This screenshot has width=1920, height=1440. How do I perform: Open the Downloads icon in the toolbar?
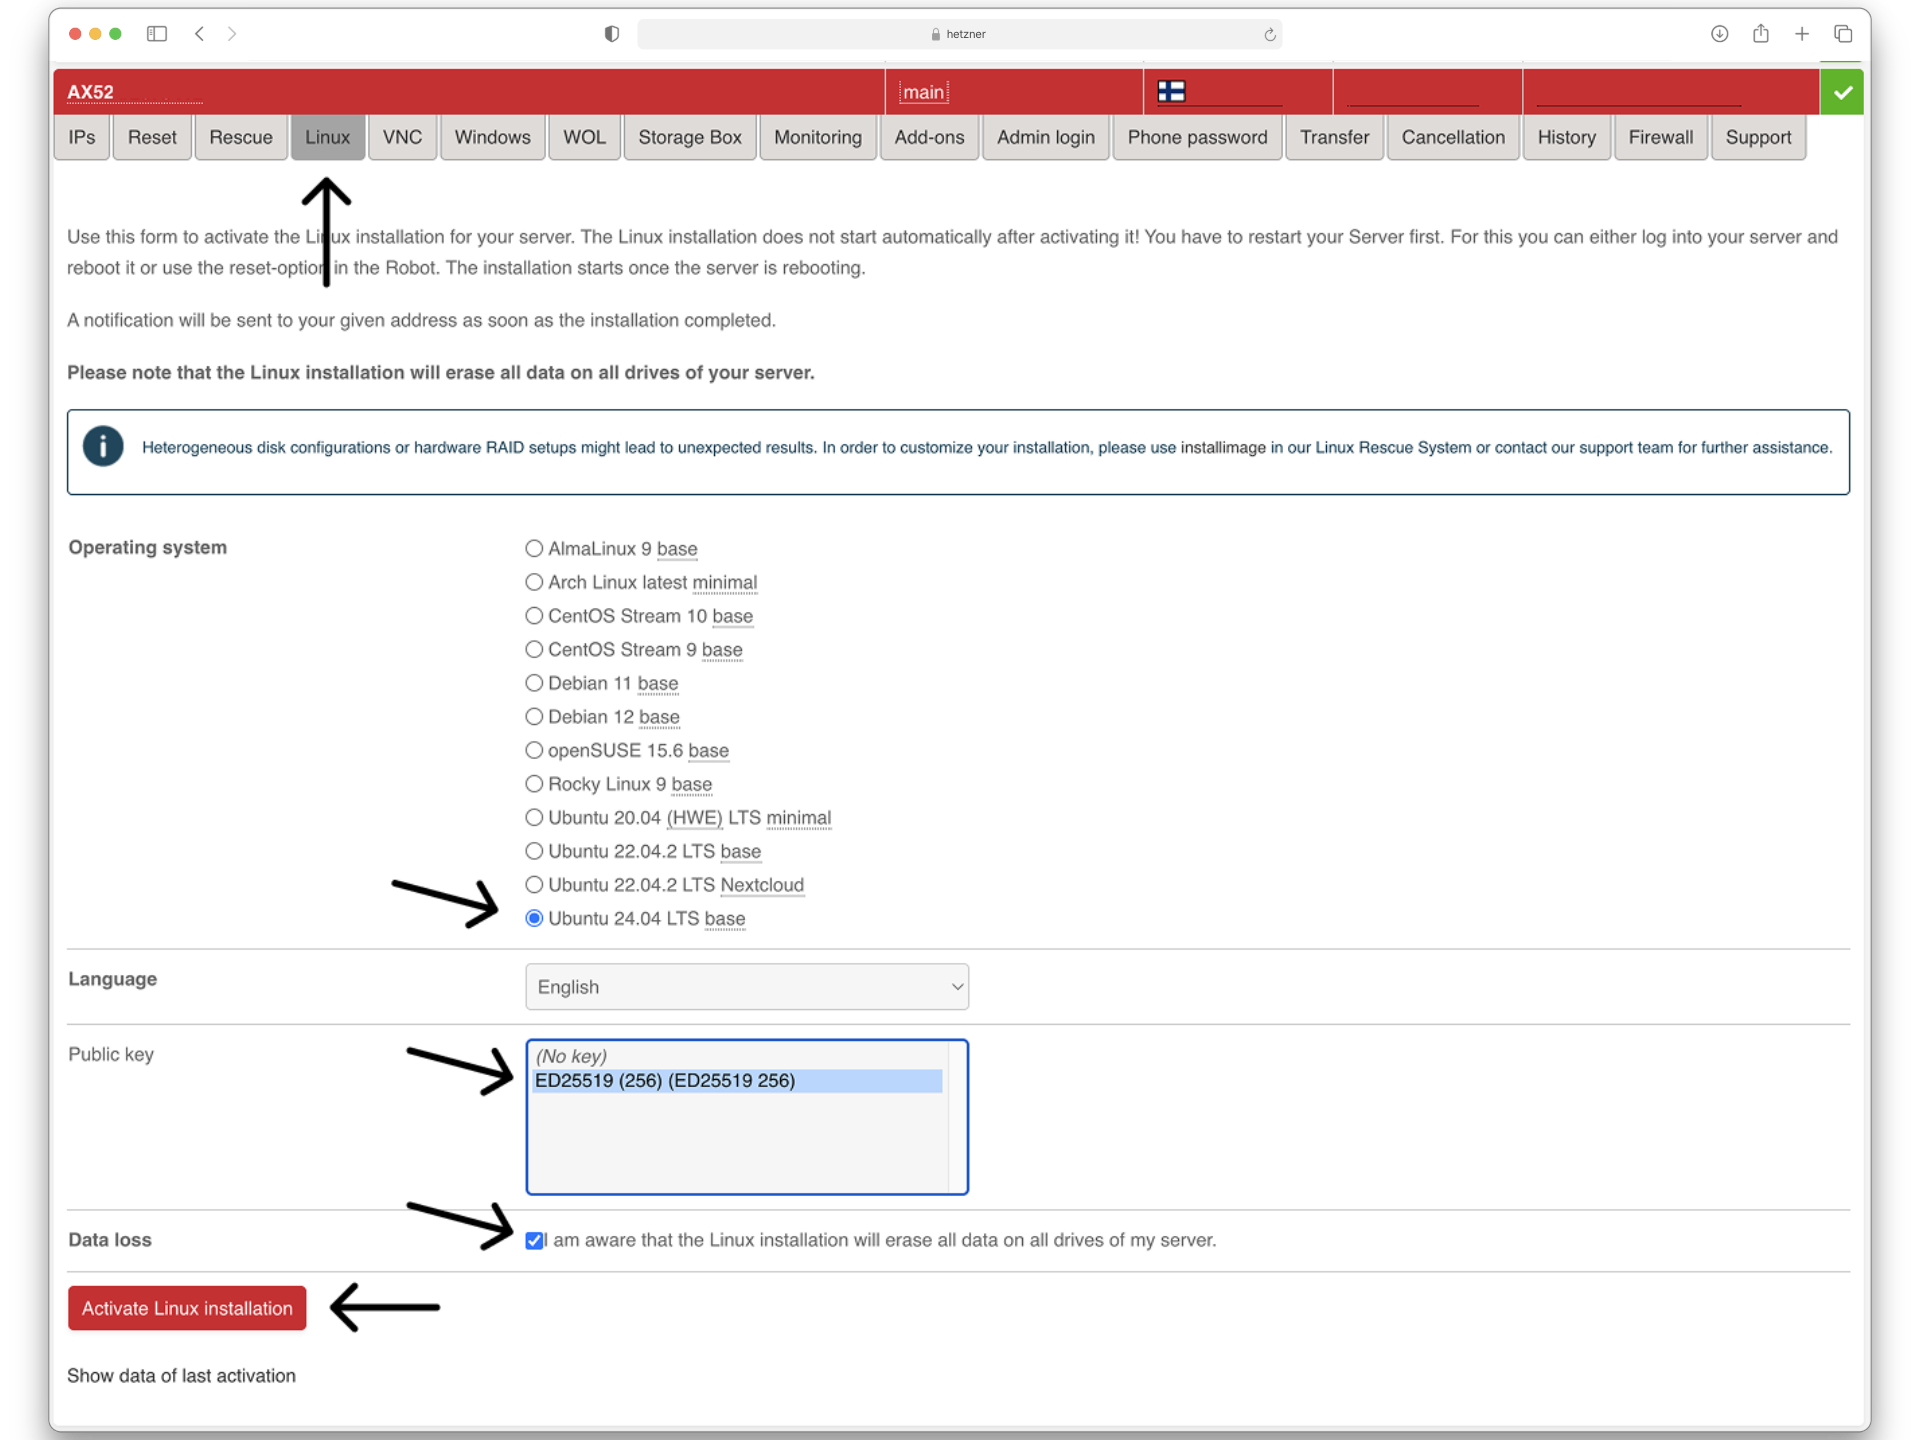(x=1720, y=33)
